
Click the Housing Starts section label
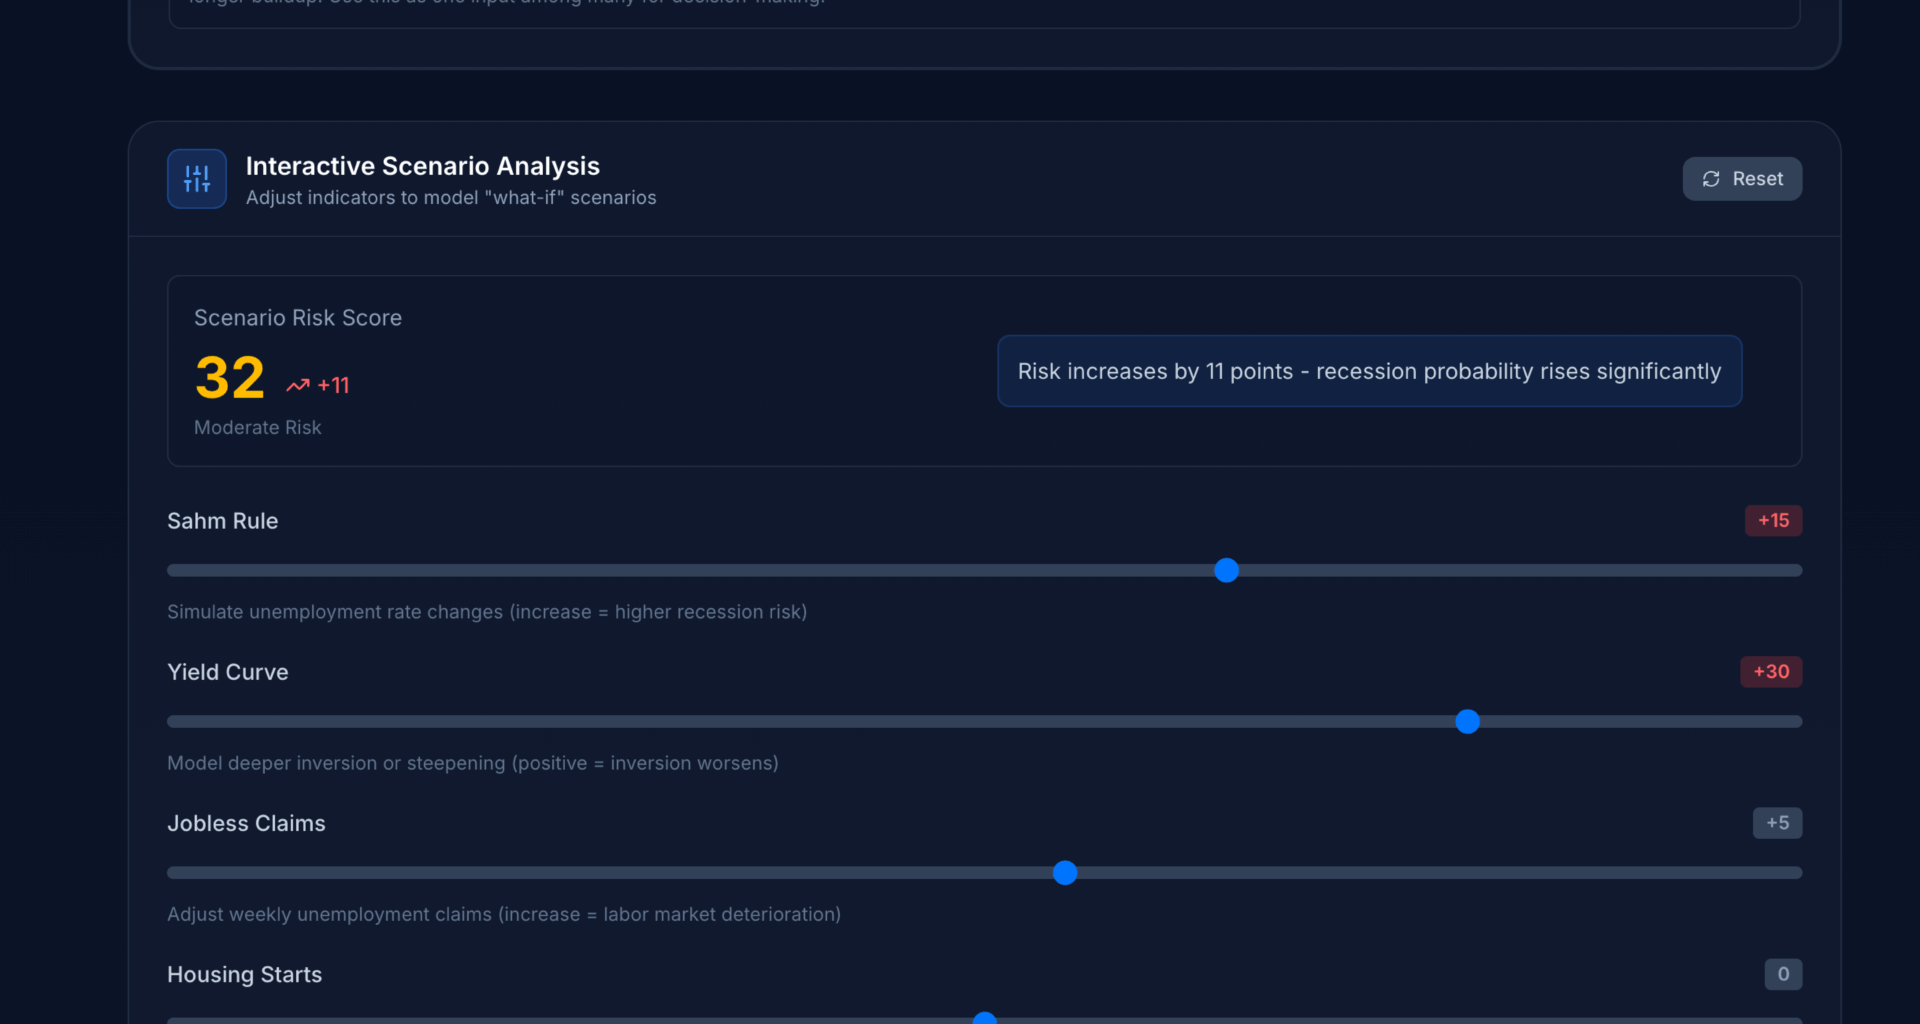[244, 974]
